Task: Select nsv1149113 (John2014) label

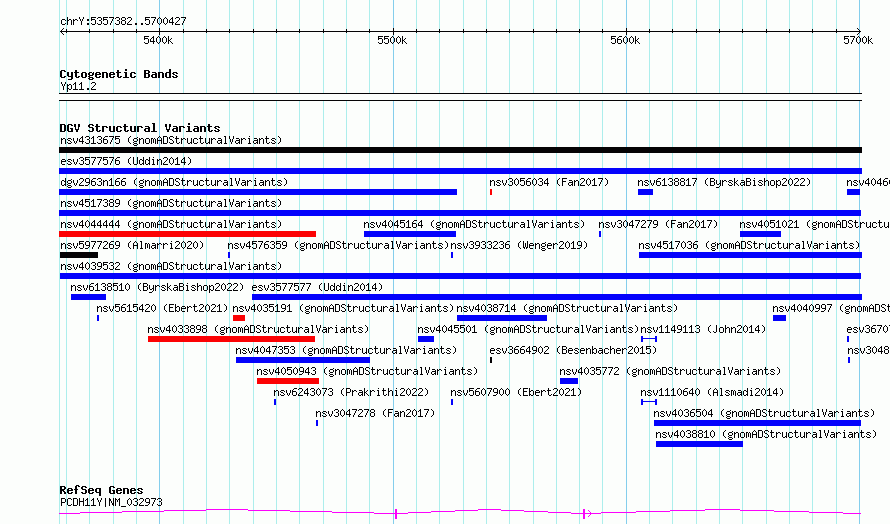Action: [x=703, y=329]
